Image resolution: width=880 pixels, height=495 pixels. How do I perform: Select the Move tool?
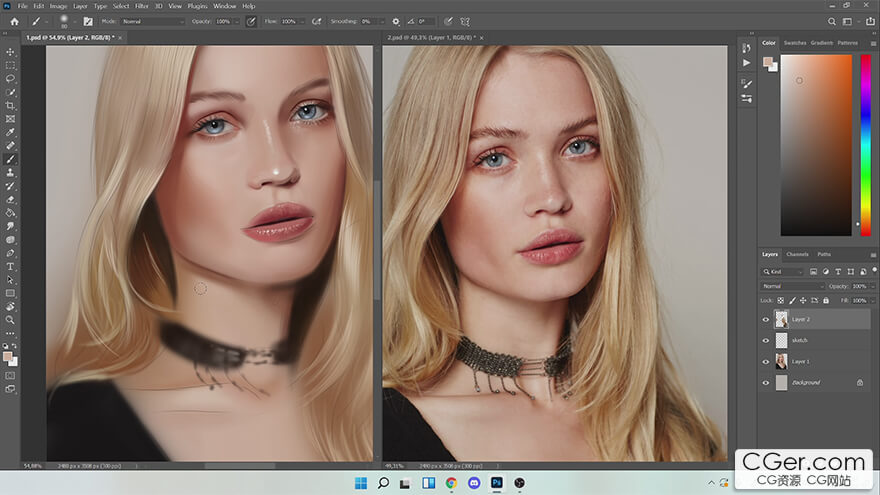point(10,52)
